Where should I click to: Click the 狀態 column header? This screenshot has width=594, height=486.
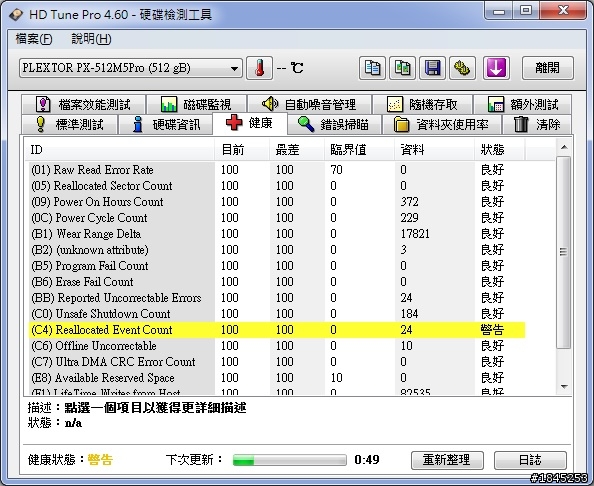[500, 150]
